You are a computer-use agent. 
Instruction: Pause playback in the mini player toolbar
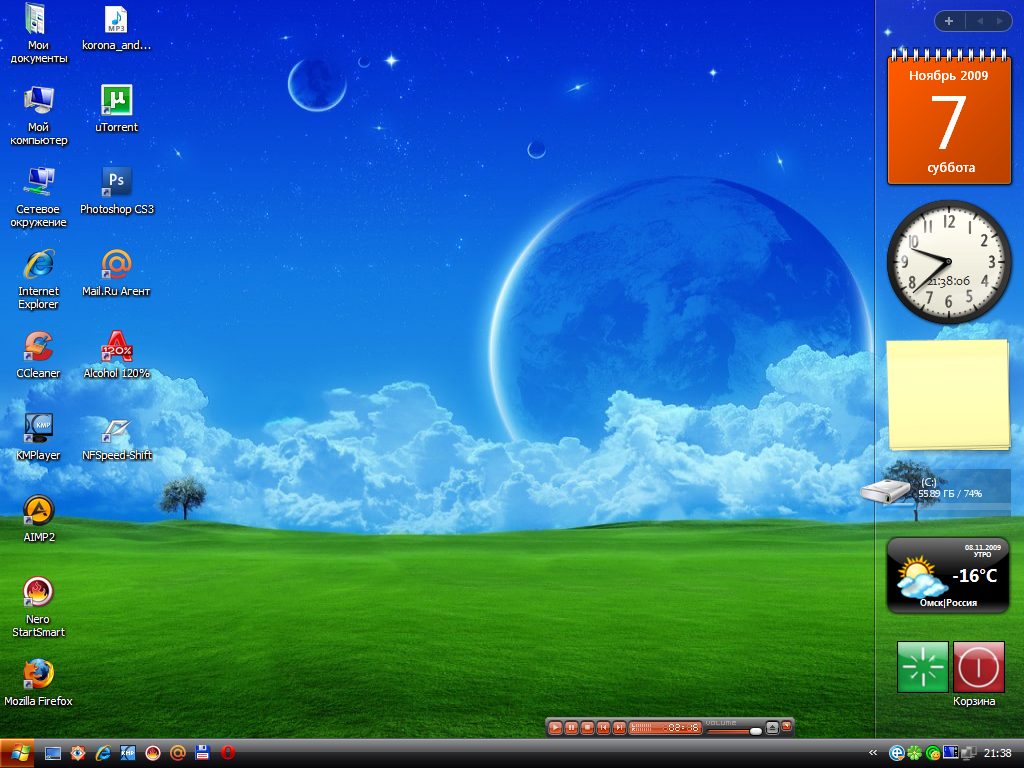pos(571,728)
